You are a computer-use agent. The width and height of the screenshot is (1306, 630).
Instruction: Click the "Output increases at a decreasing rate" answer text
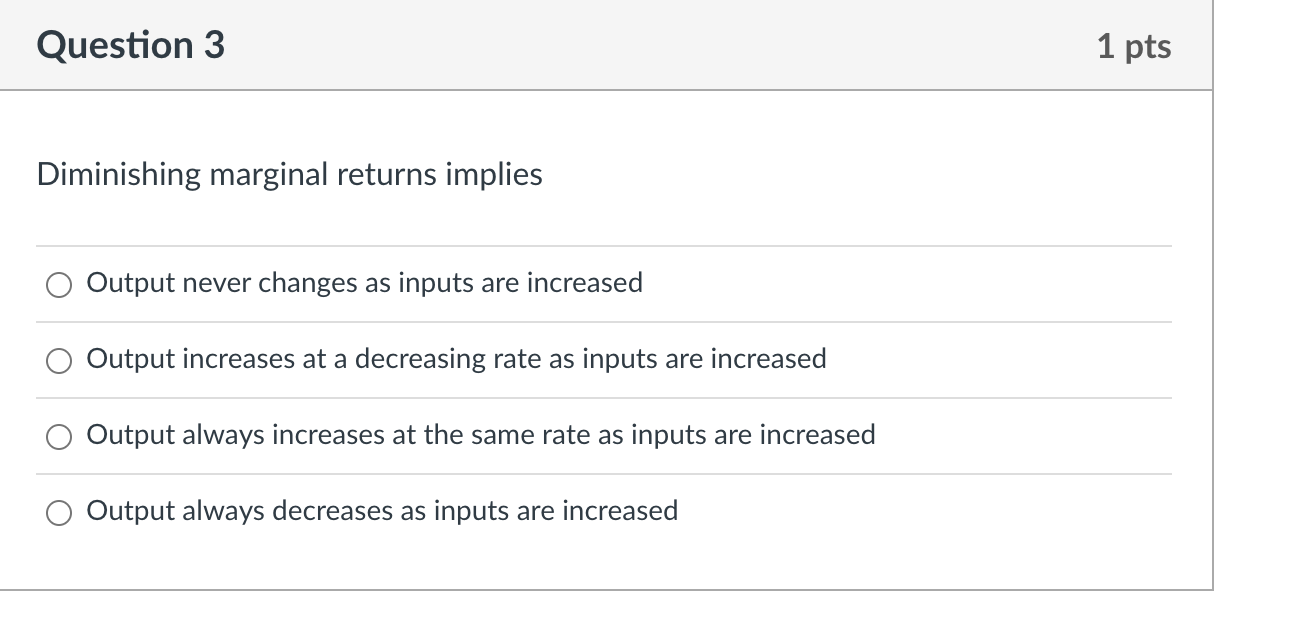tap(456, 359)
